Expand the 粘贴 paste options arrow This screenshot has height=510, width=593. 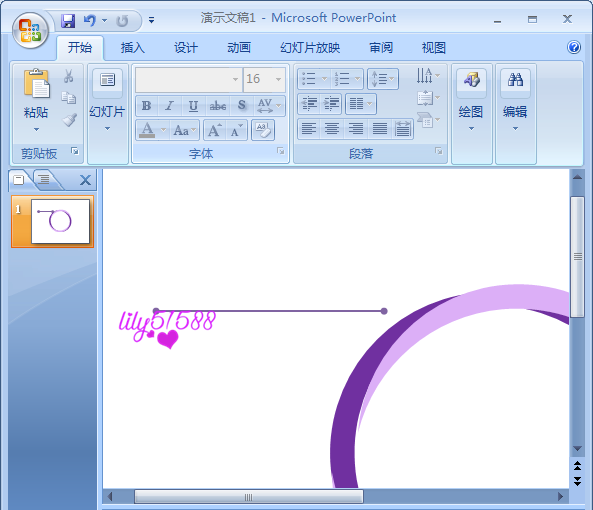point(36,129)
